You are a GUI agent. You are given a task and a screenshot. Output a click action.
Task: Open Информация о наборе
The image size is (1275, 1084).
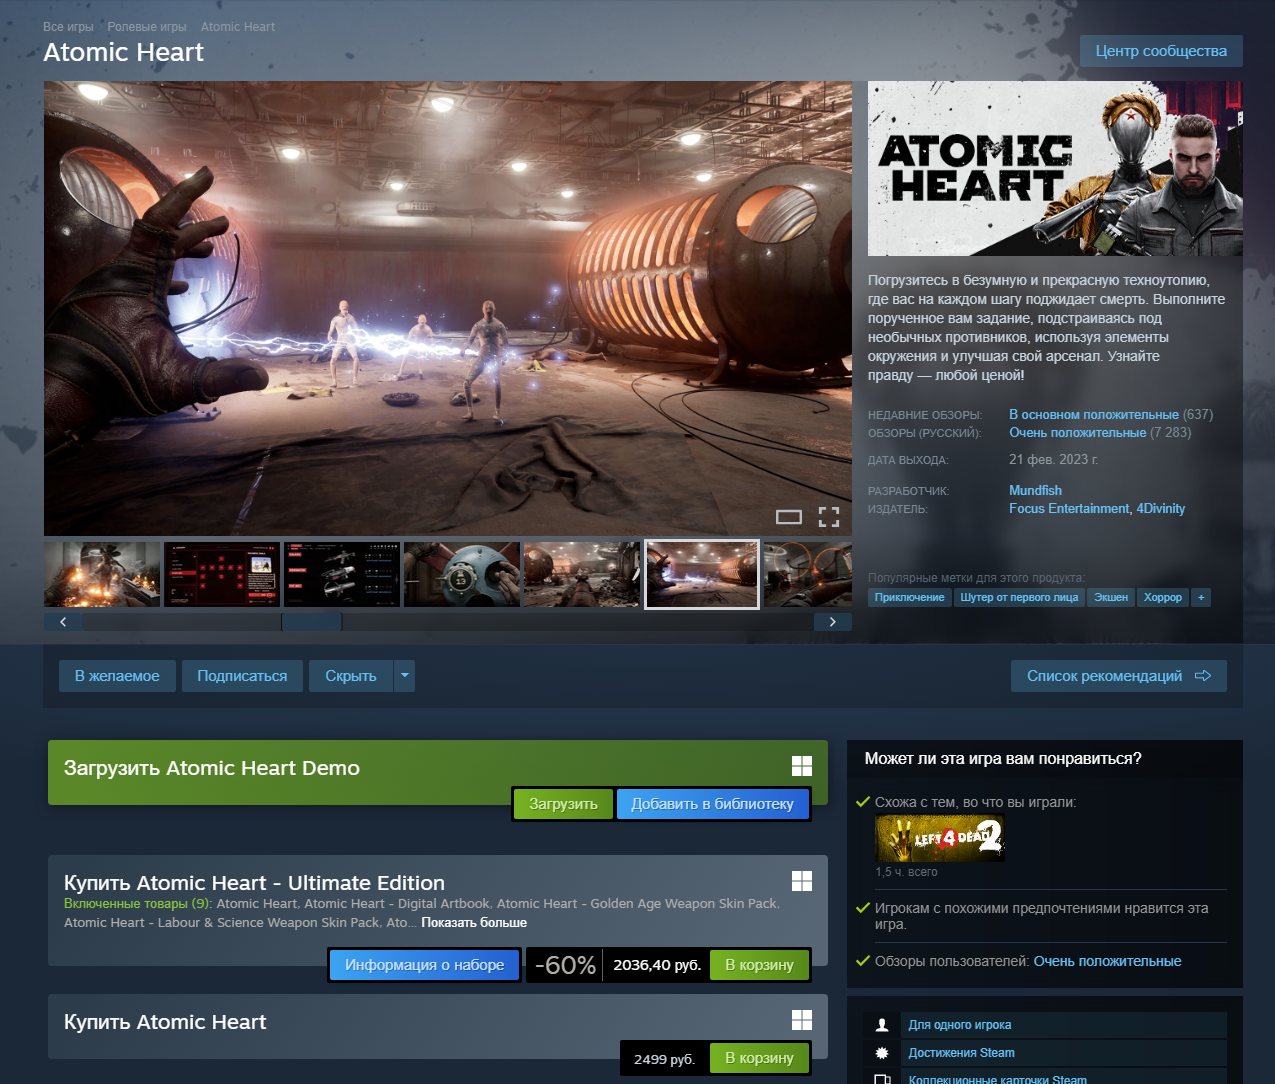click(425, 965)
